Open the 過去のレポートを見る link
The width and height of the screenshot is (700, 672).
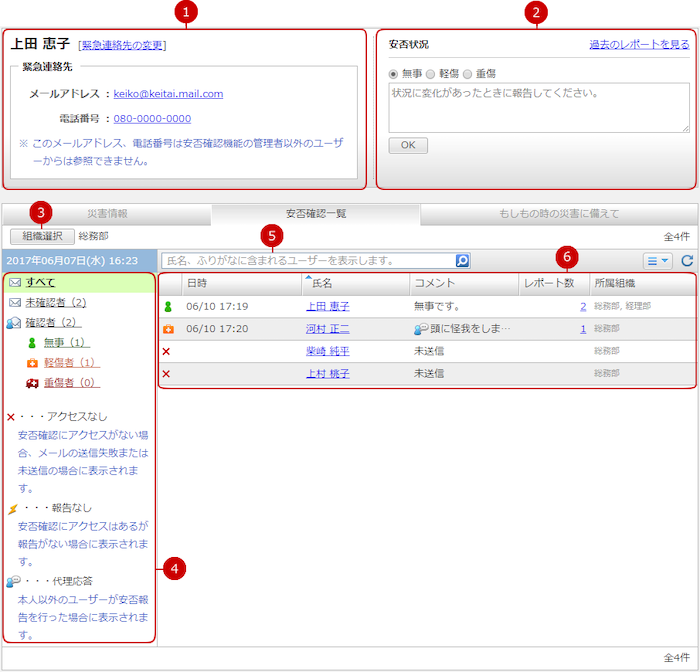pos(638,45)
